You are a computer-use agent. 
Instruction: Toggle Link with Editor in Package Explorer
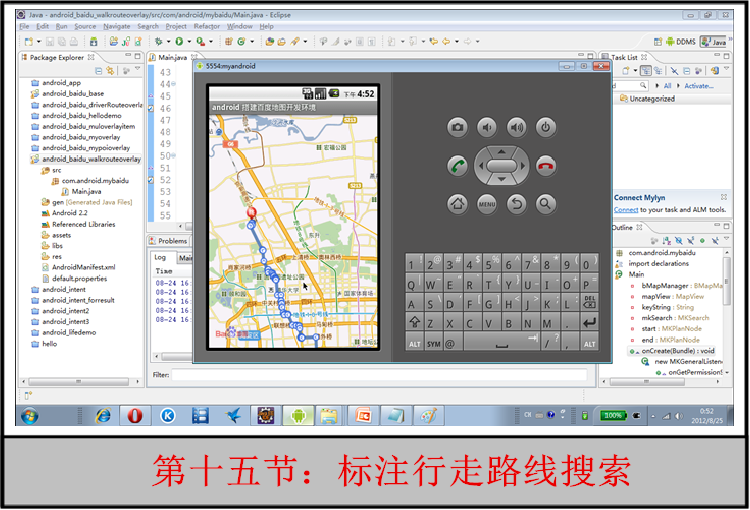click(x=110, y=71)
